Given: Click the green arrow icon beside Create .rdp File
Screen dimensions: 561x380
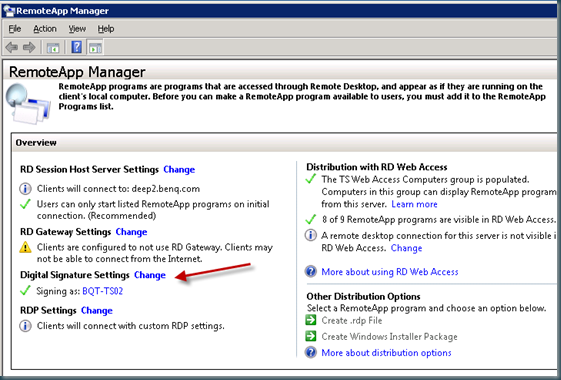Looking at the screenshot, I should (x=311, y=320).
